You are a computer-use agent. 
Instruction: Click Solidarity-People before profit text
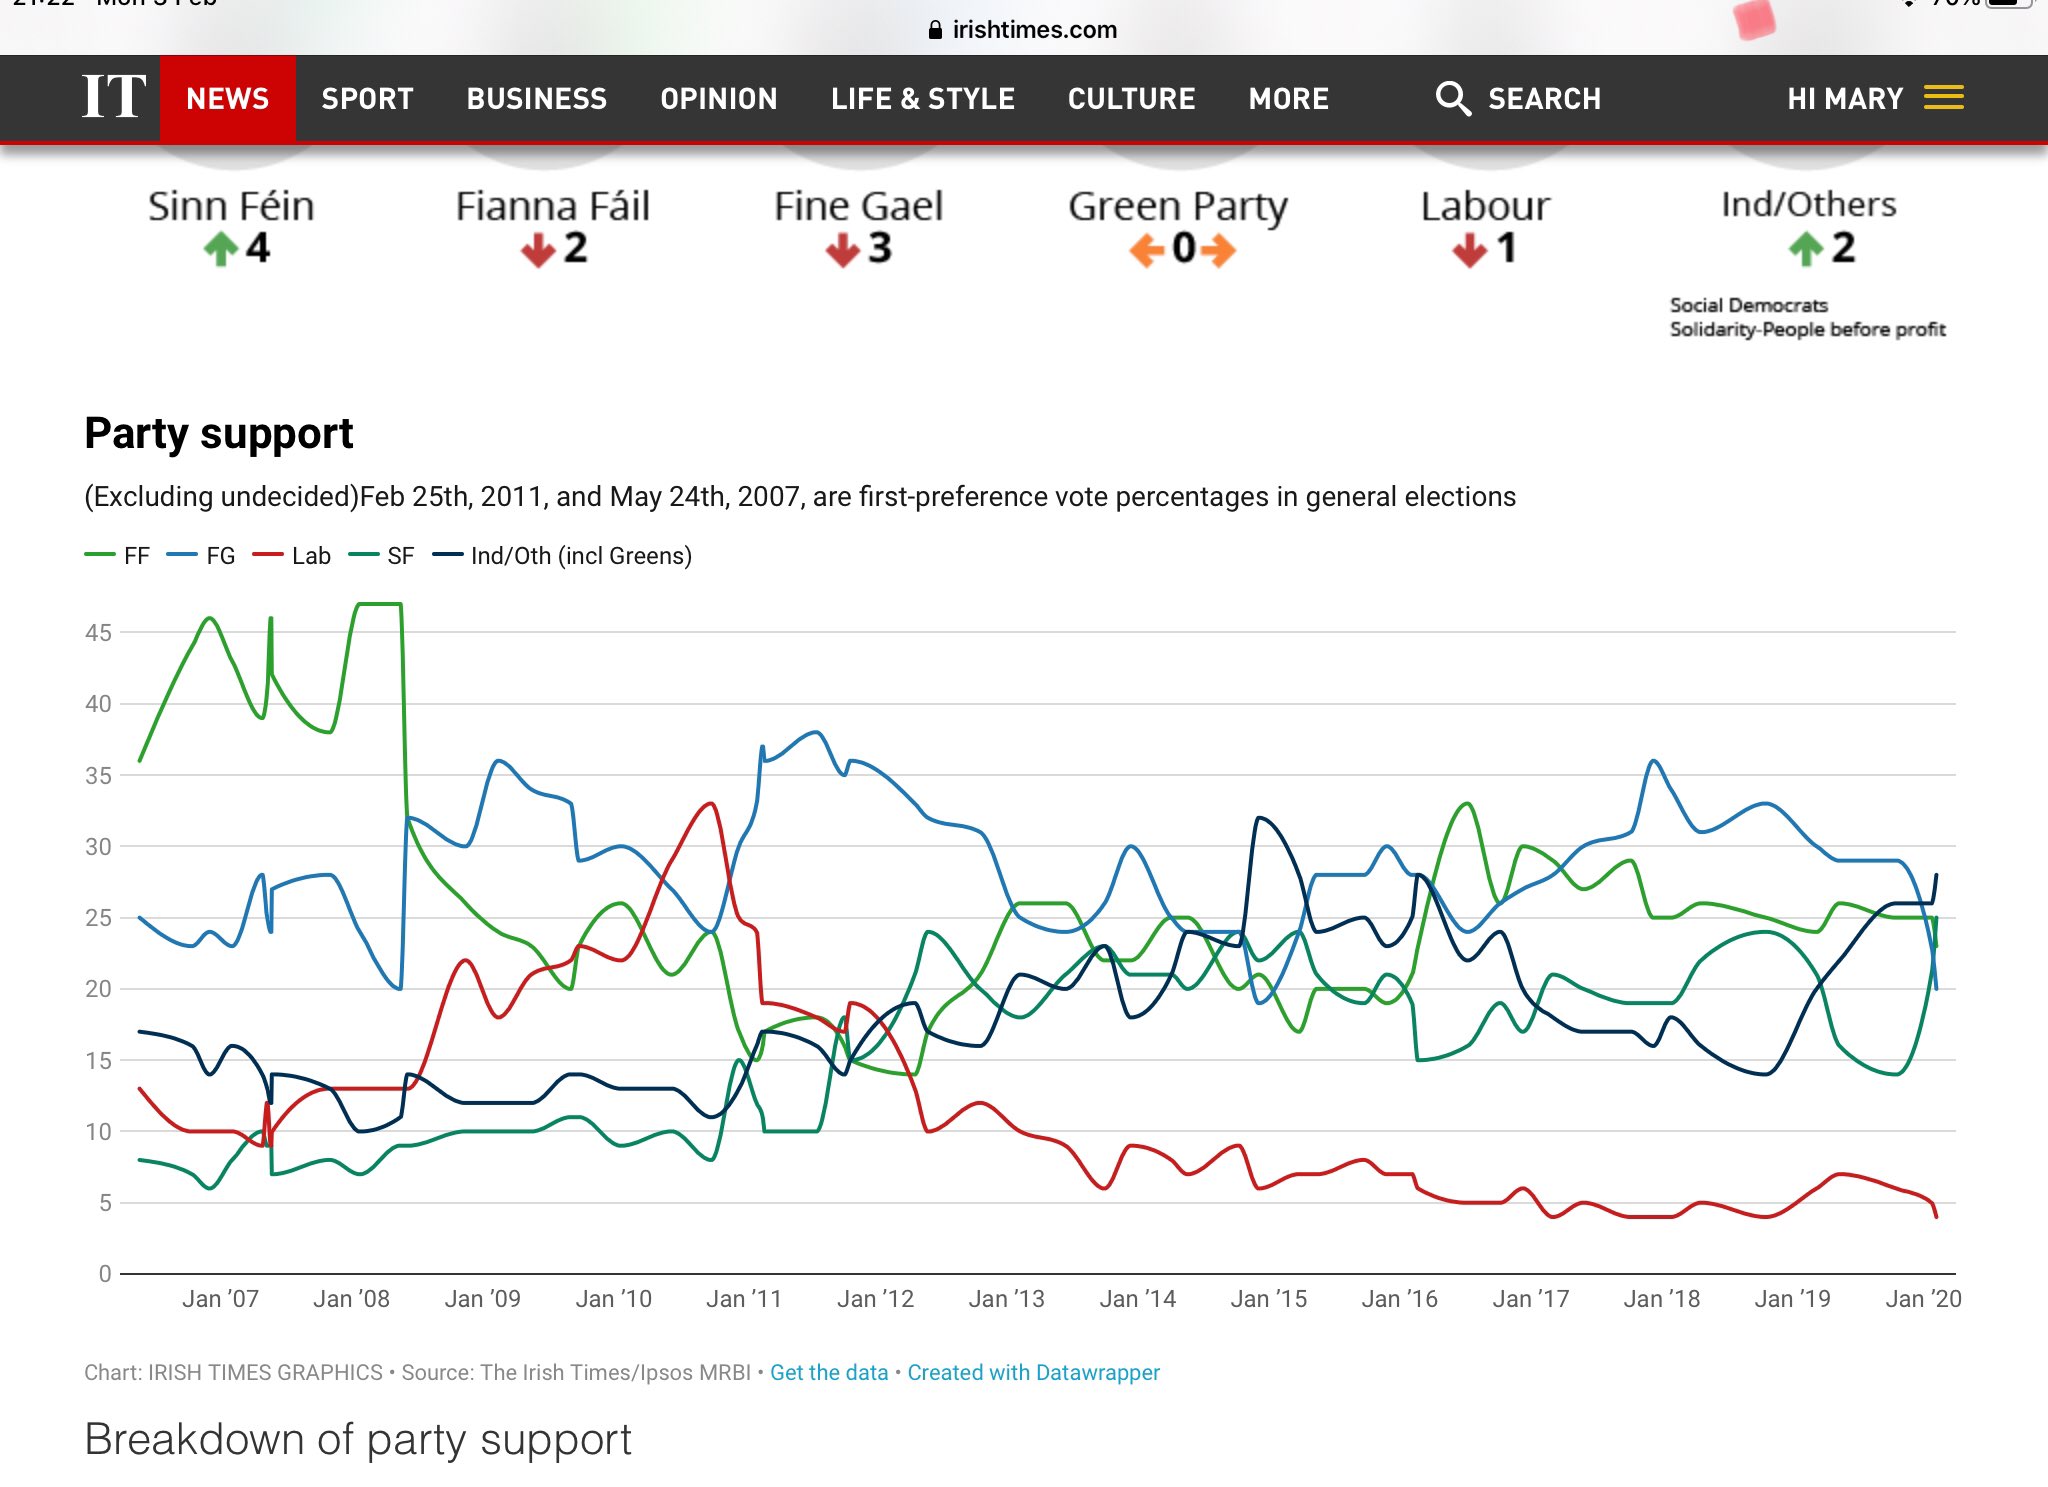pos(1808,330)
